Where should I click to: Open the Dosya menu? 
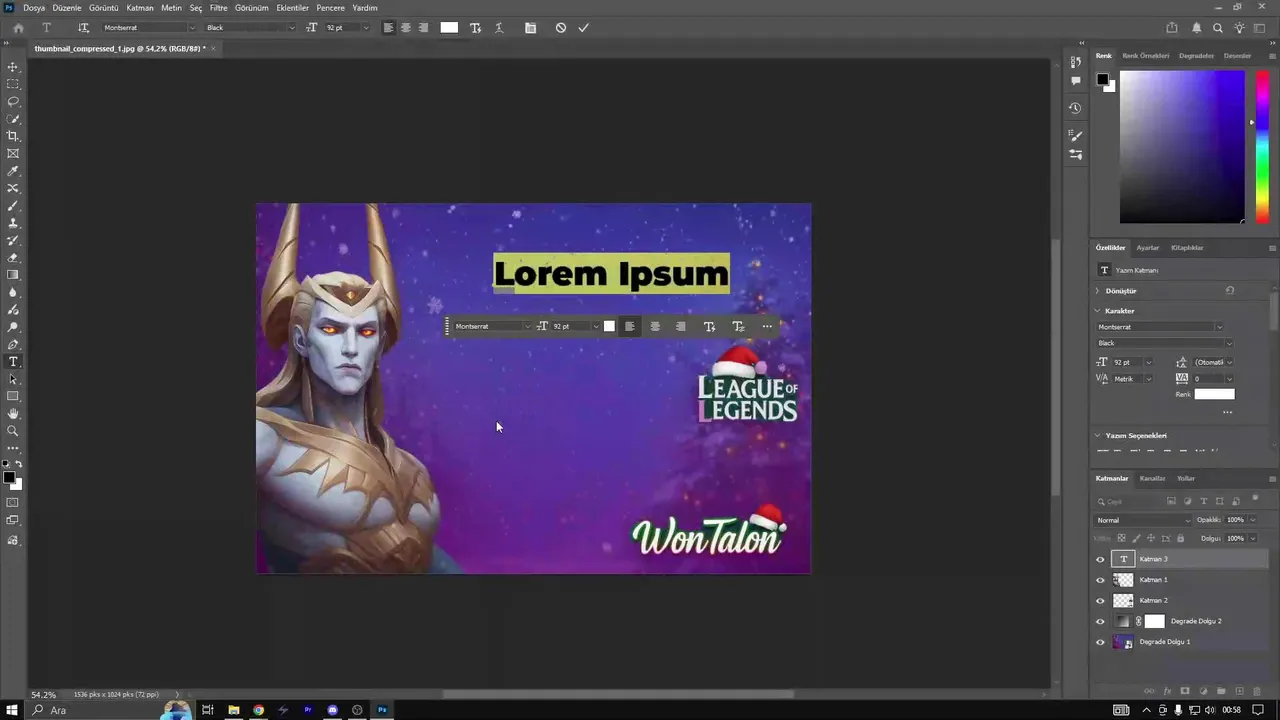(x=34, y=8)
